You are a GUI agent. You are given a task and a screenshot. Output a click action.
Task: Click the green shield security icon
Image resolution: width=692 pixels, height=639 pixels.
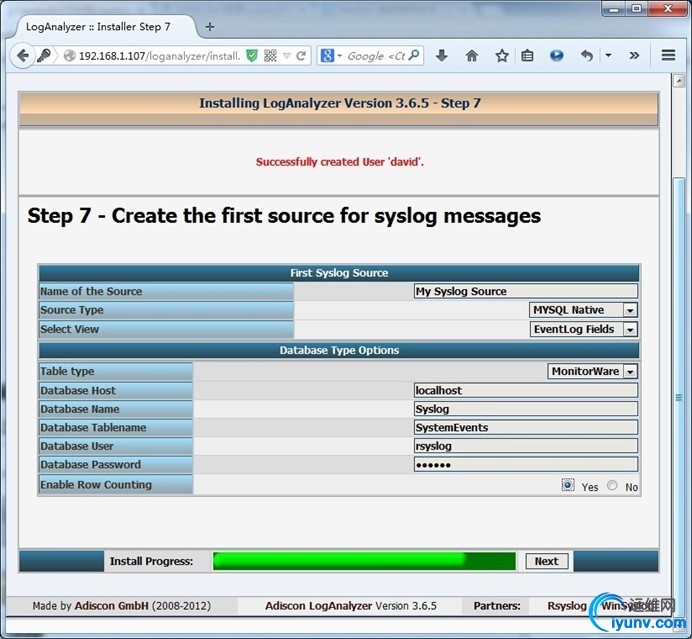click(252, 56)
